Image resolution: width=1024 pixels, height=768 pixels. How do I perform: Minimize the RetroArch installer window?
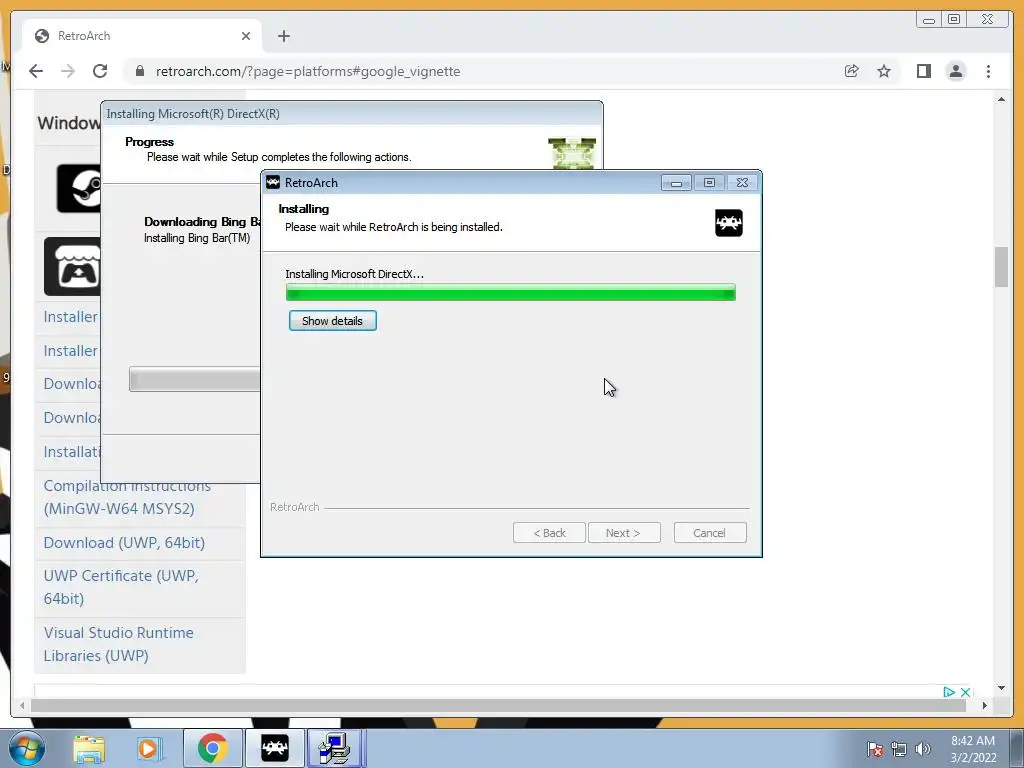[676, 183]
